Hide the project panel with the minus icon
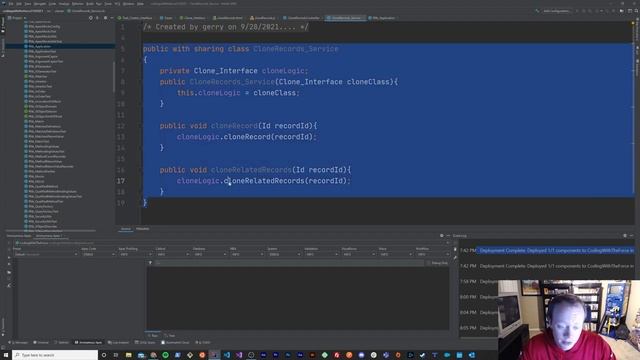 112,18
